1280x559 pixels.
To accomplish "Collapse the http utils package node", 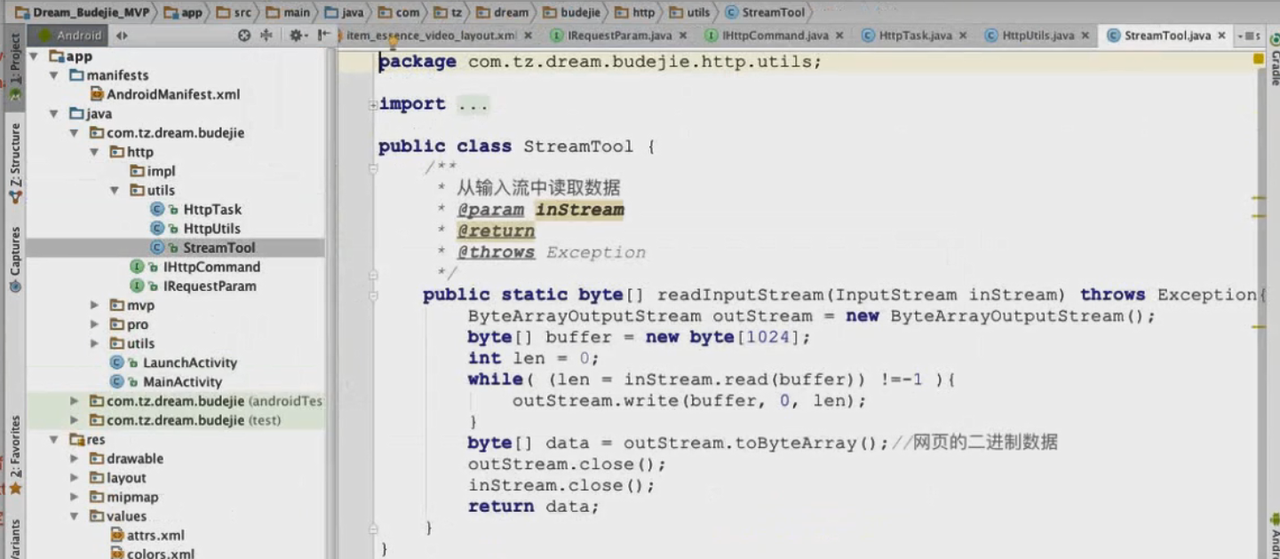I will [x=114, y=190].
